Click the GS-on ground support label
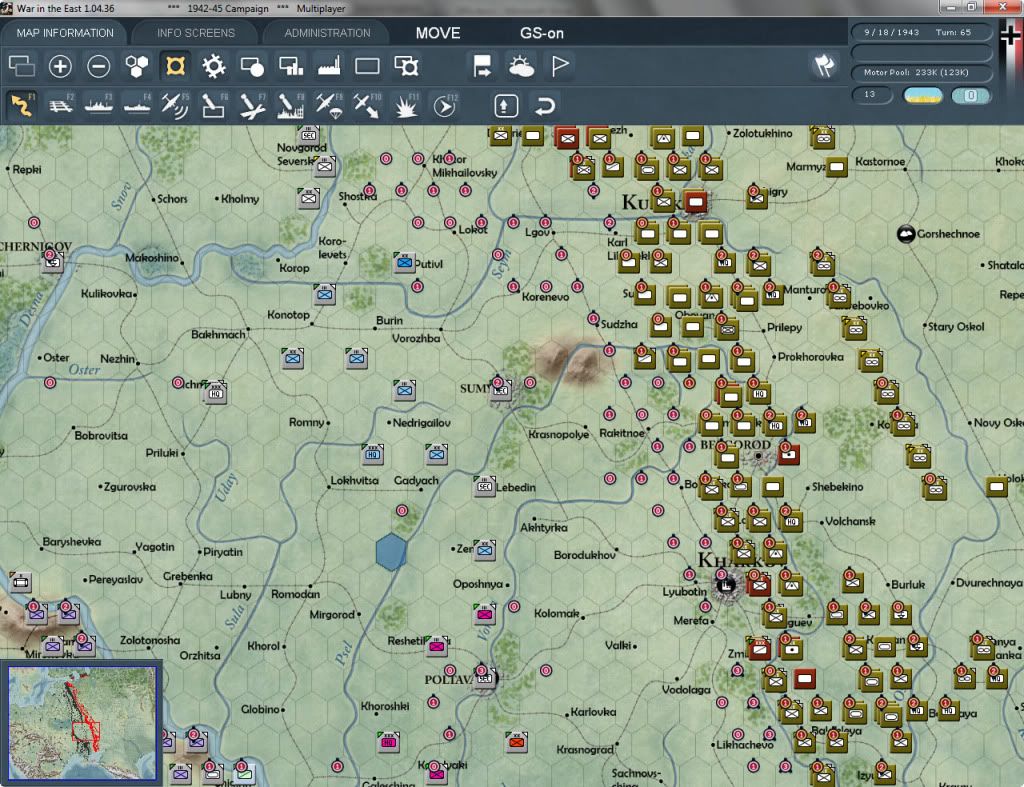This screenshot has height=787, width=1024. point(541,33)
